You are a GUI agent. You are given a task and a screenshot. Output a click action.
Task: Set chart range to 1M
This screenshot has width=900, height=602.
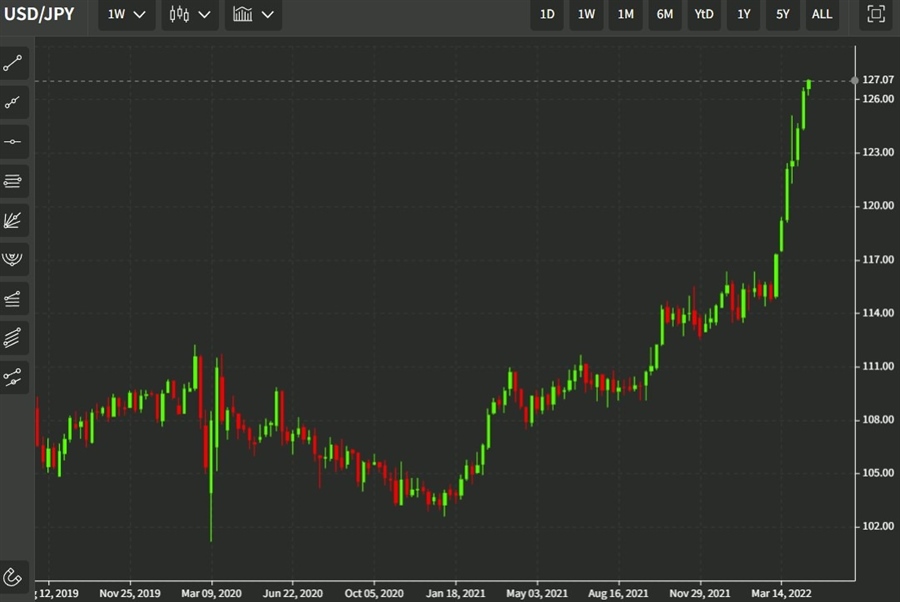pos(625,14)
